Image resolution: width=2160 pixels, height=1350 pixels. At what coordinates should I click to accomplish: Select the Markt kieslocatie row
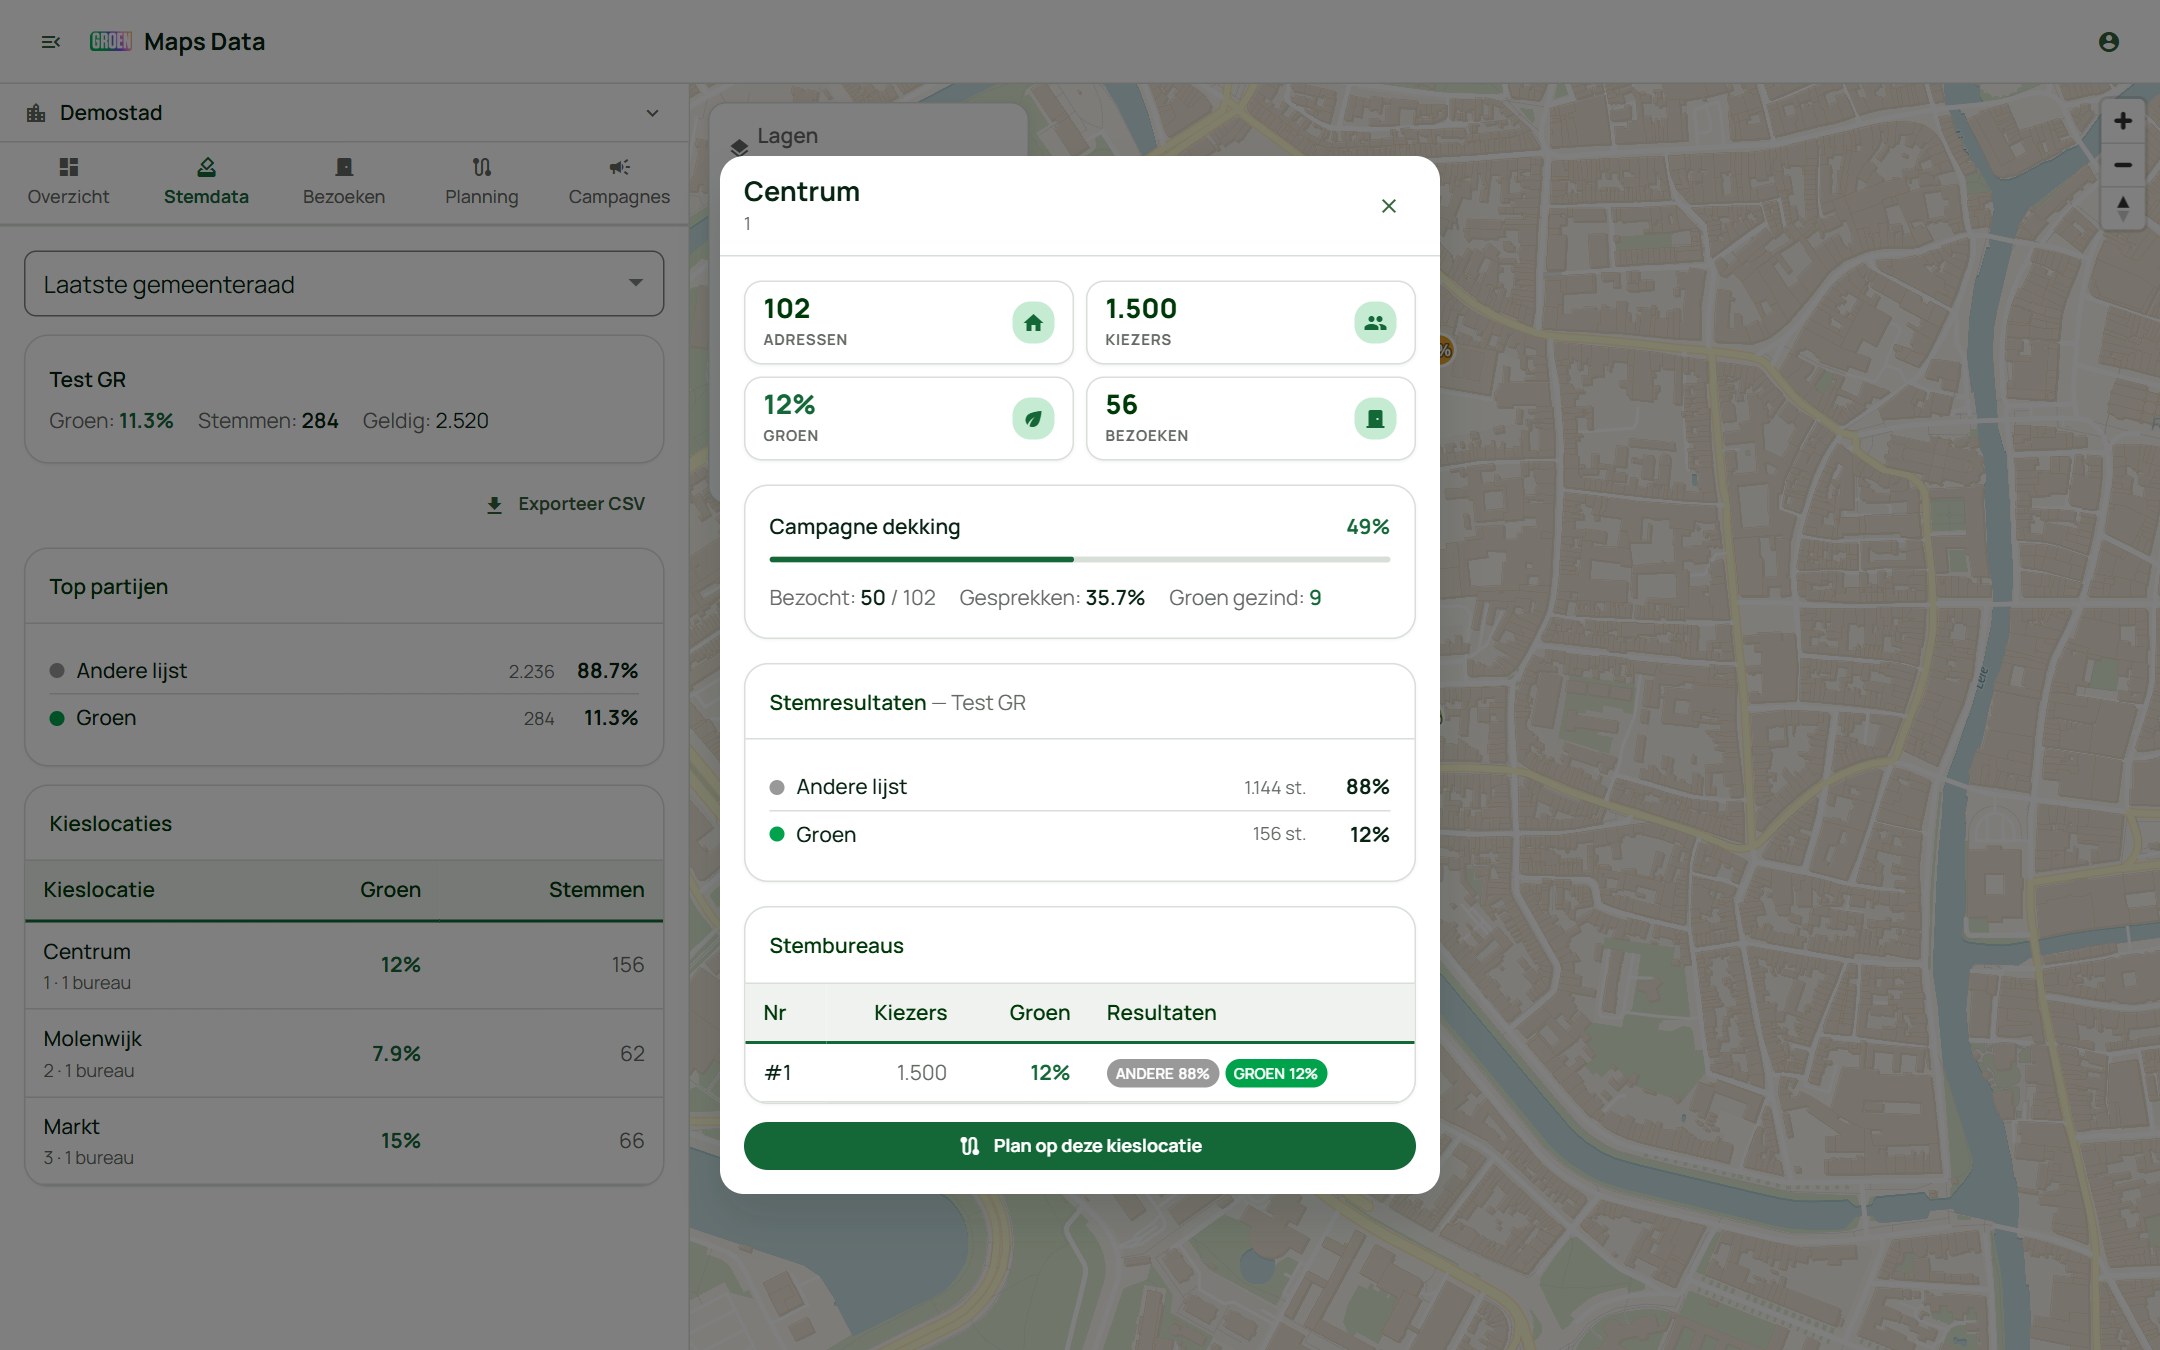tap(344, 1141)
